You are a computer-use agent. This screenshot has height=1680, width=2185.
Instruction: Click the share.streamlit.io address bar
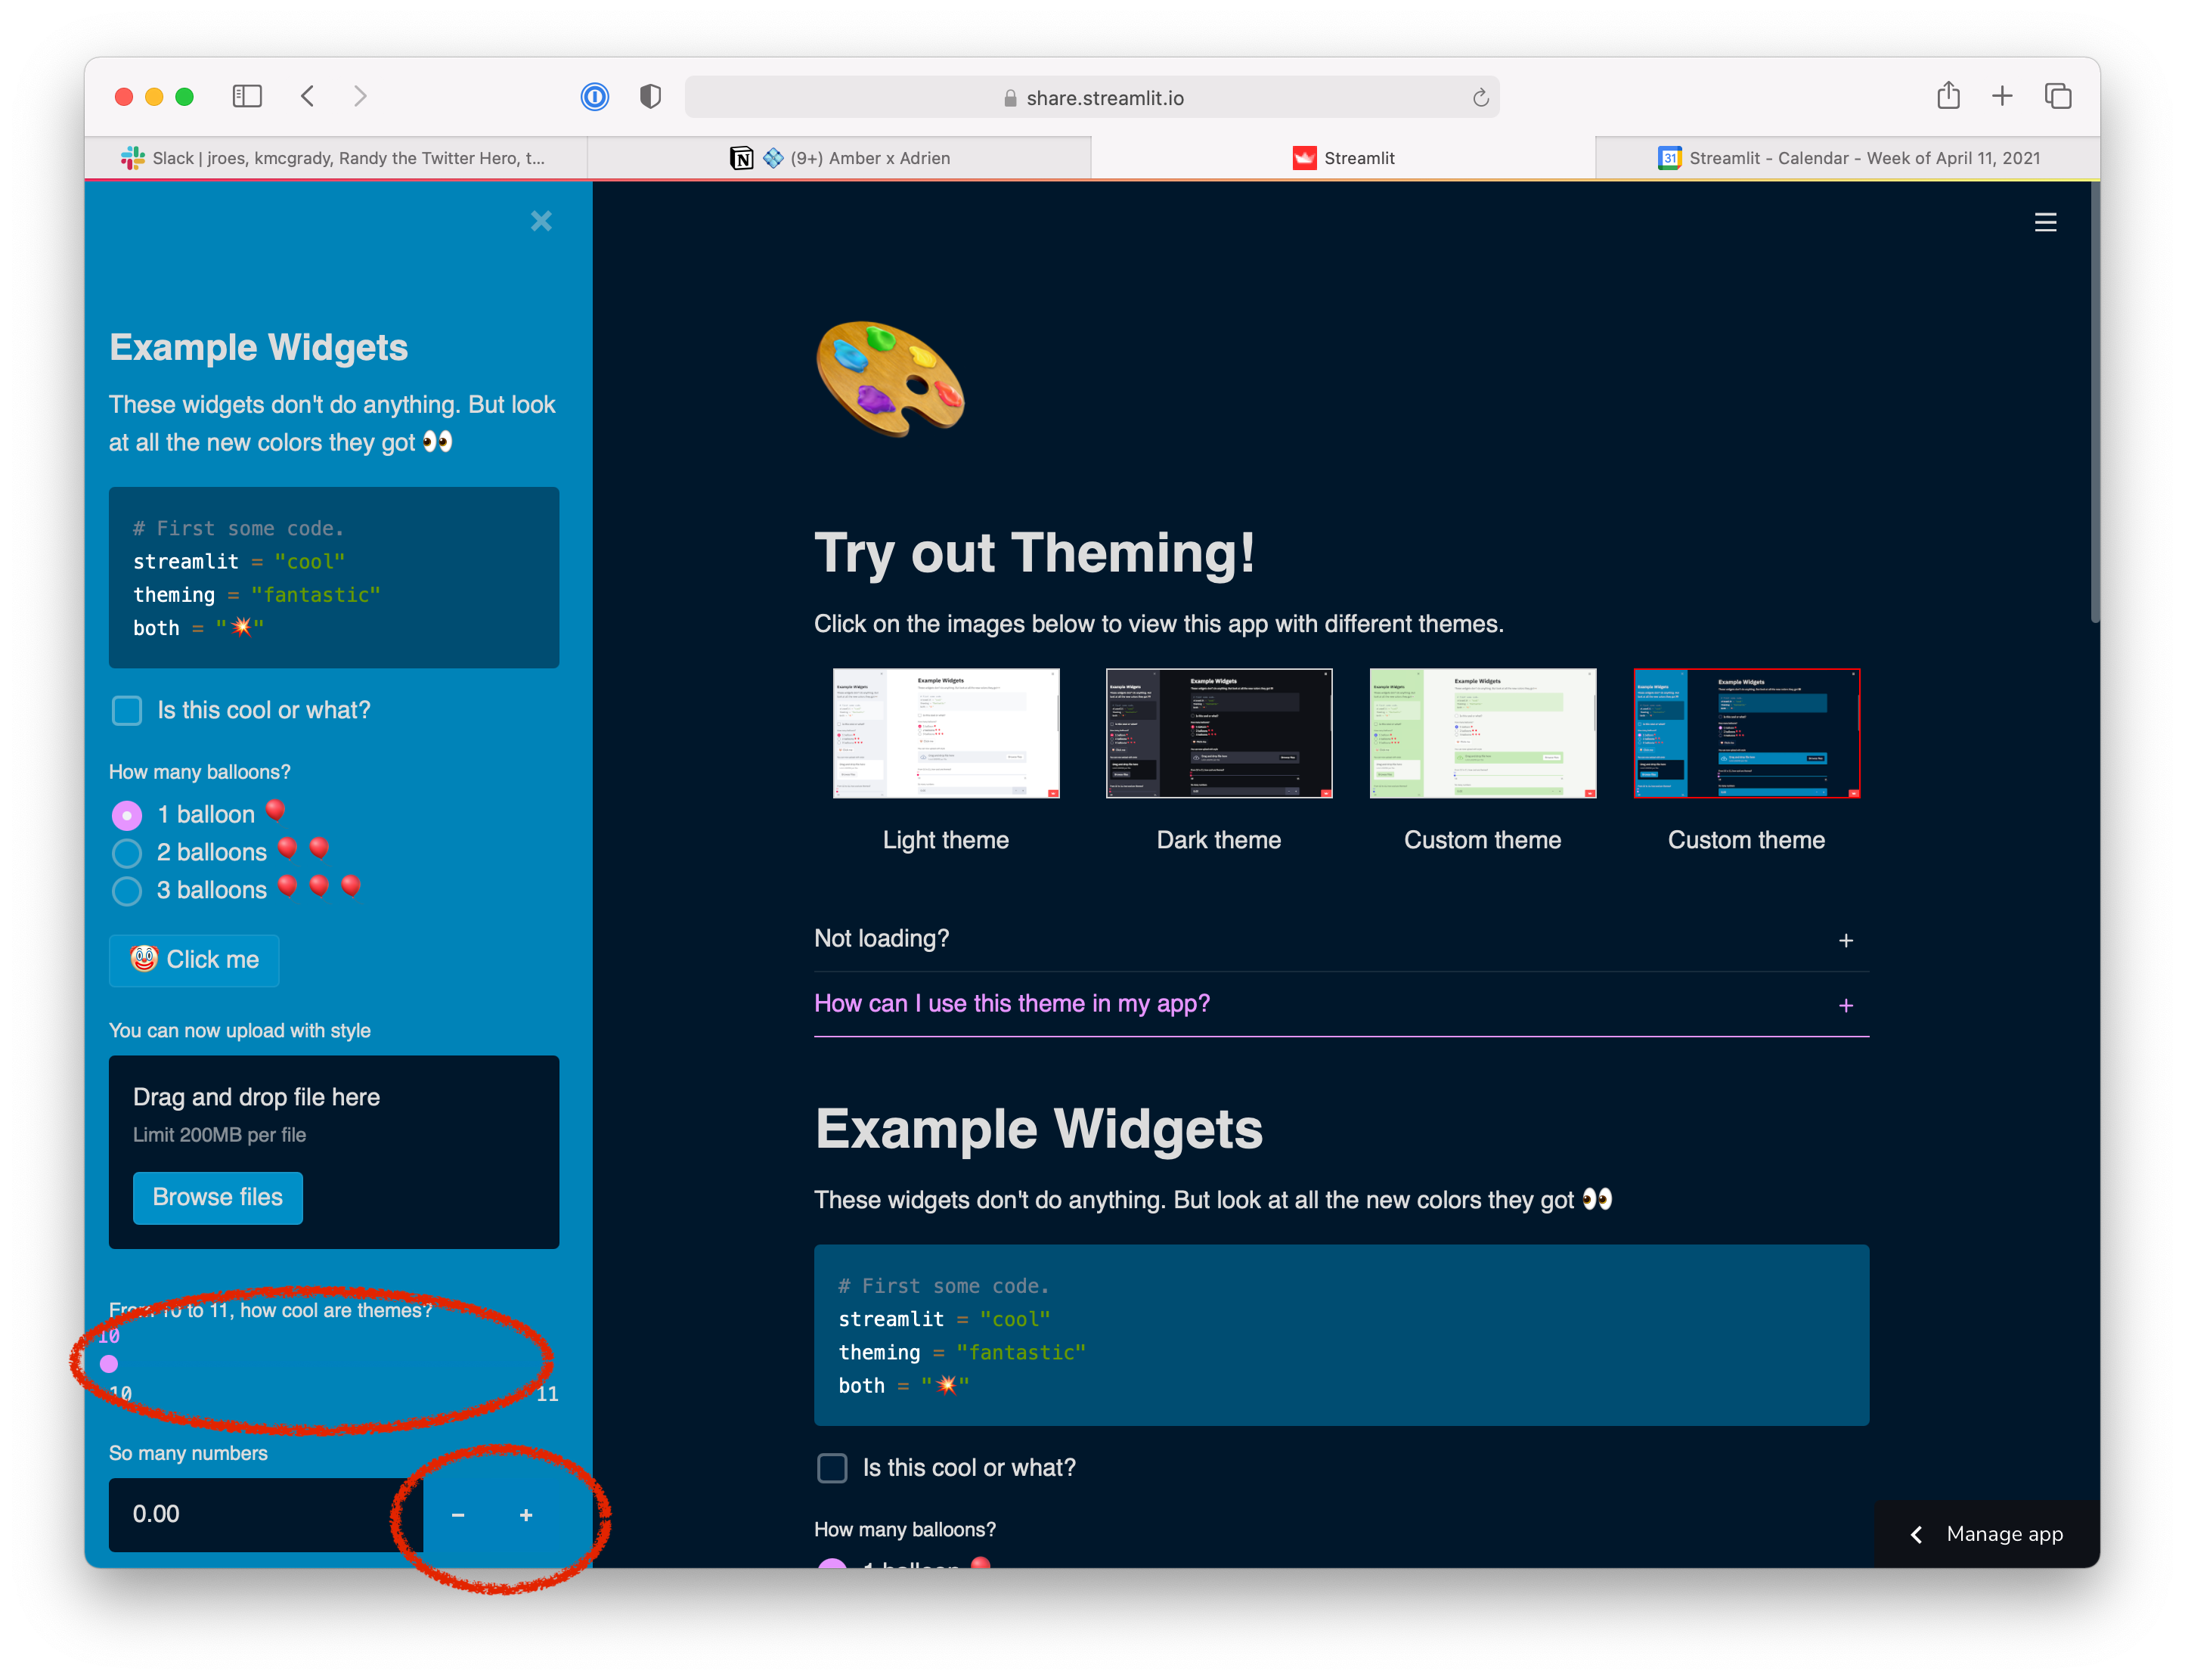tap(1092, 97)
